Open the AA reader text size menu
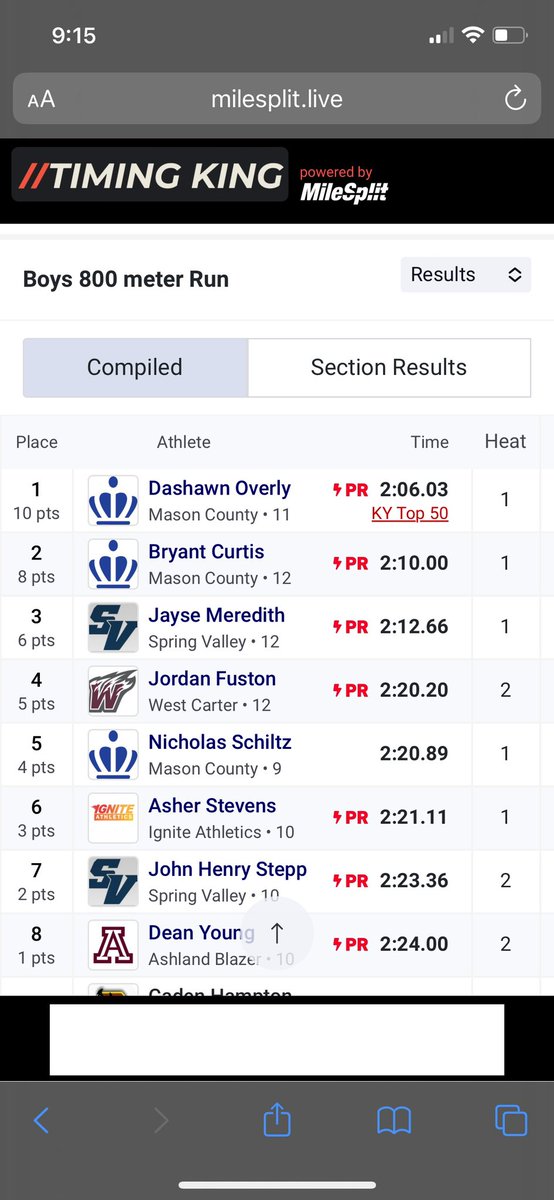The image size is (554, 1200). [41, 100]
